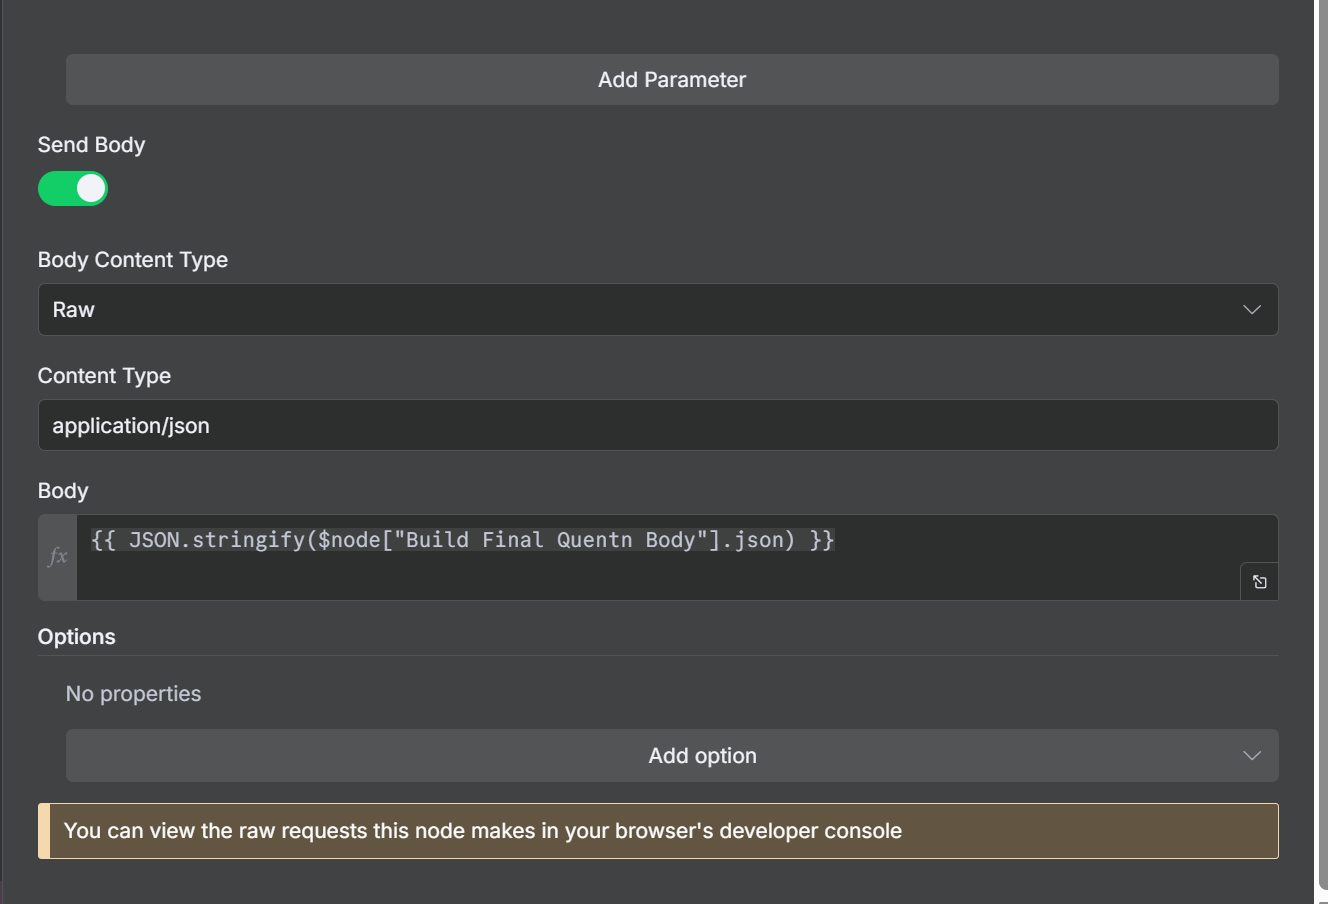
Task: Click the Body Content Type label
Action: pyautogui.click(x=133, y=260)
